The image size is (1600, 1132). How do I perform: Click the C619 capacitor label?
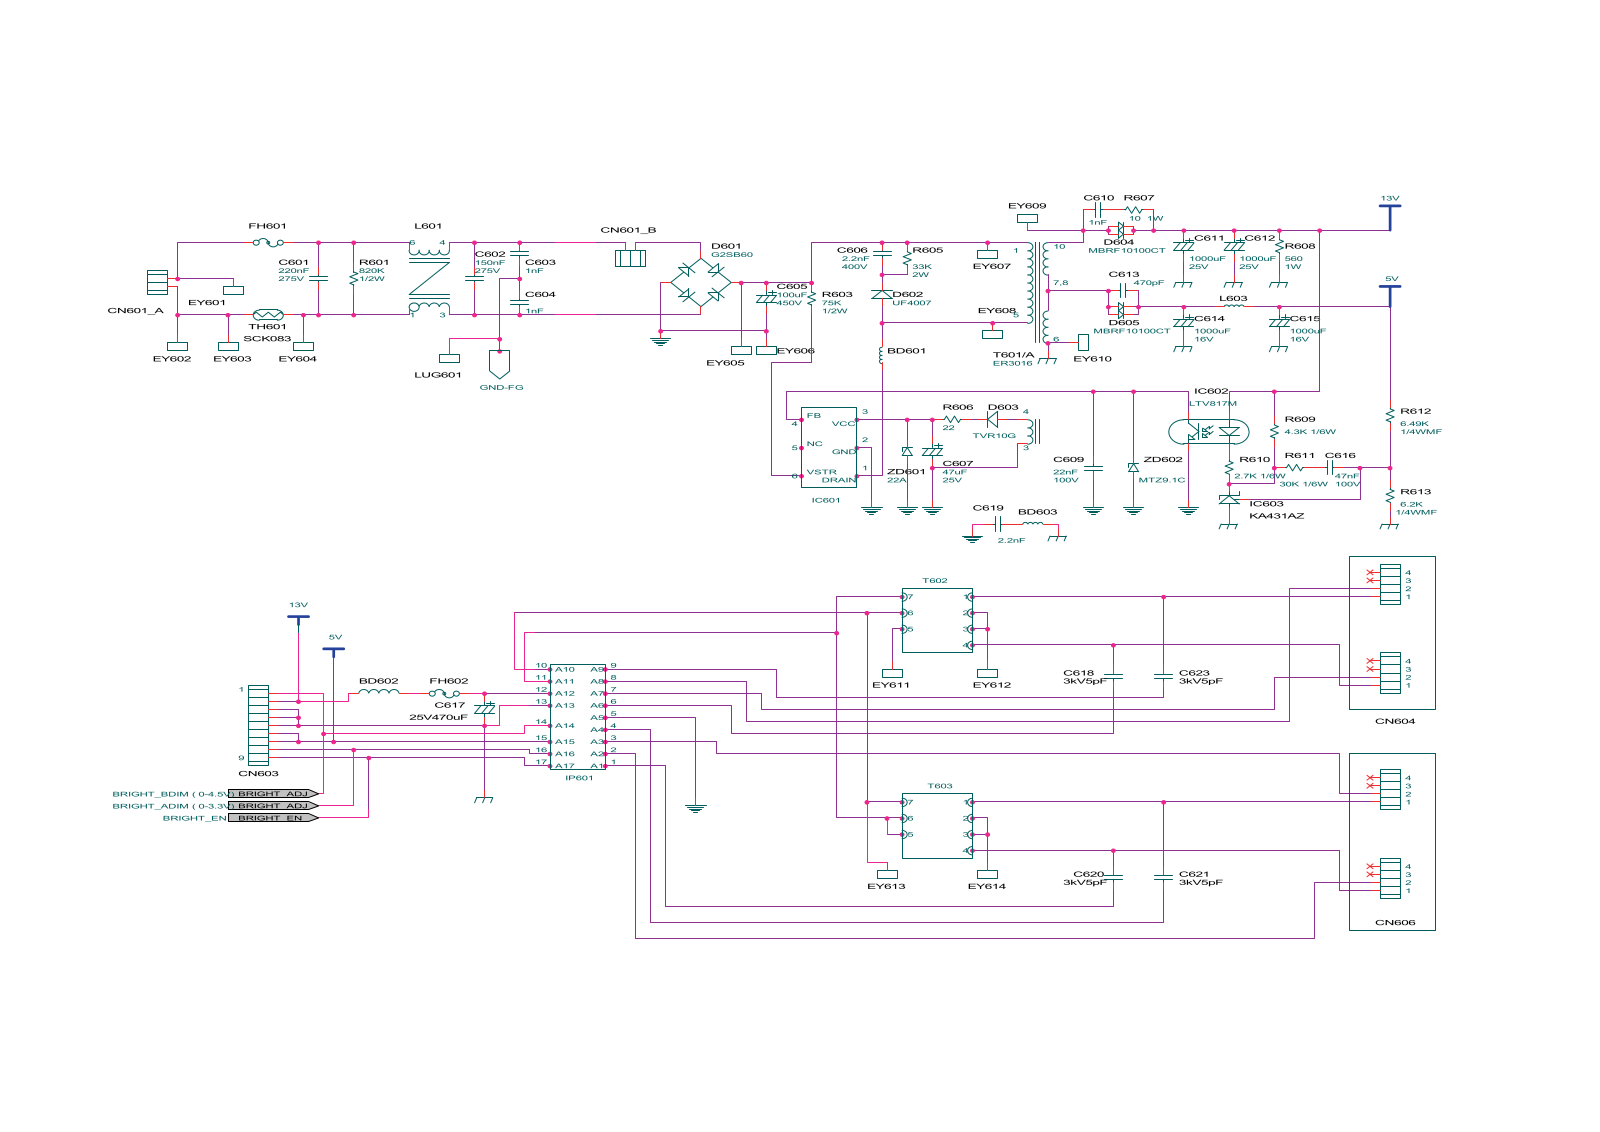coord(988,507)
